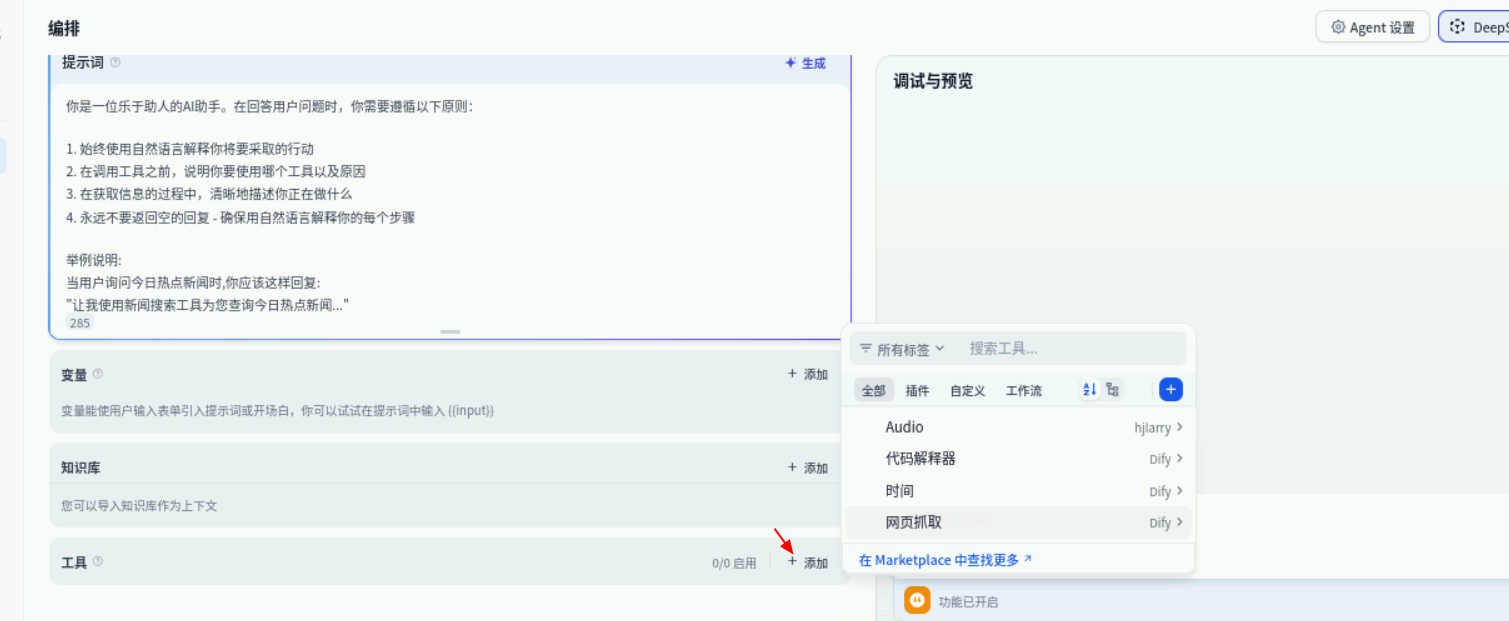This screenshot has width=1509, height=621.
Task: Toggle A-Z sorted flat list view
Action: [1089, 390]
